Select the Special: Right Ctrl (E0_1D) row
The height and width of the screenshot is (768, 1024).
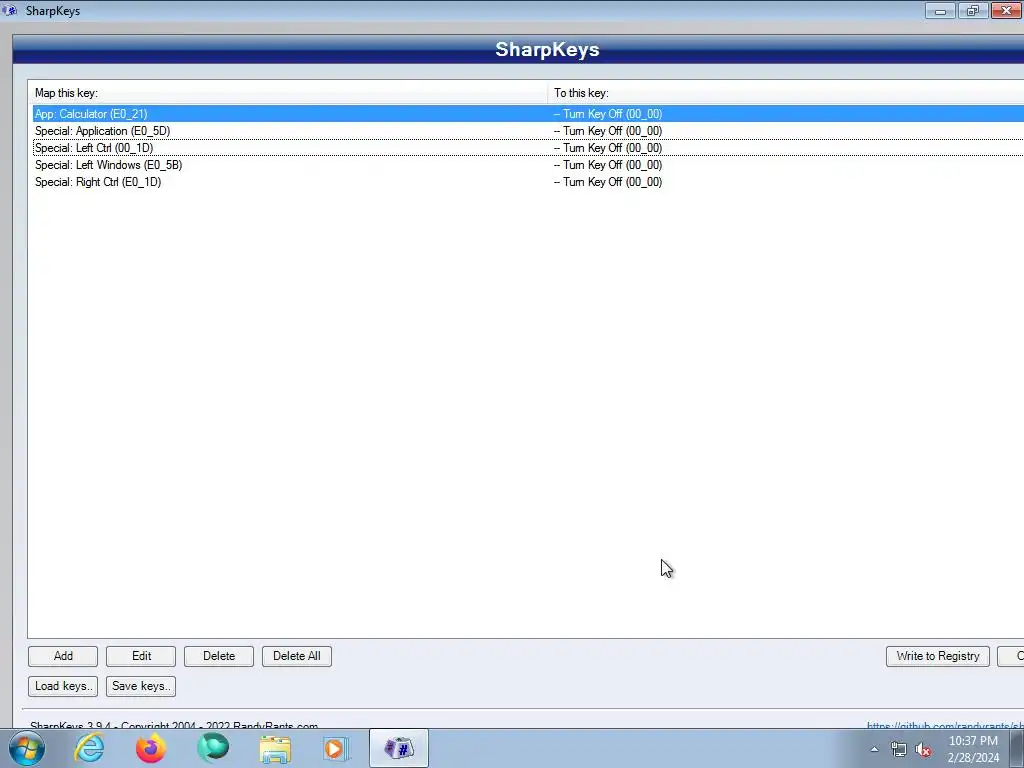click(528, 182)
